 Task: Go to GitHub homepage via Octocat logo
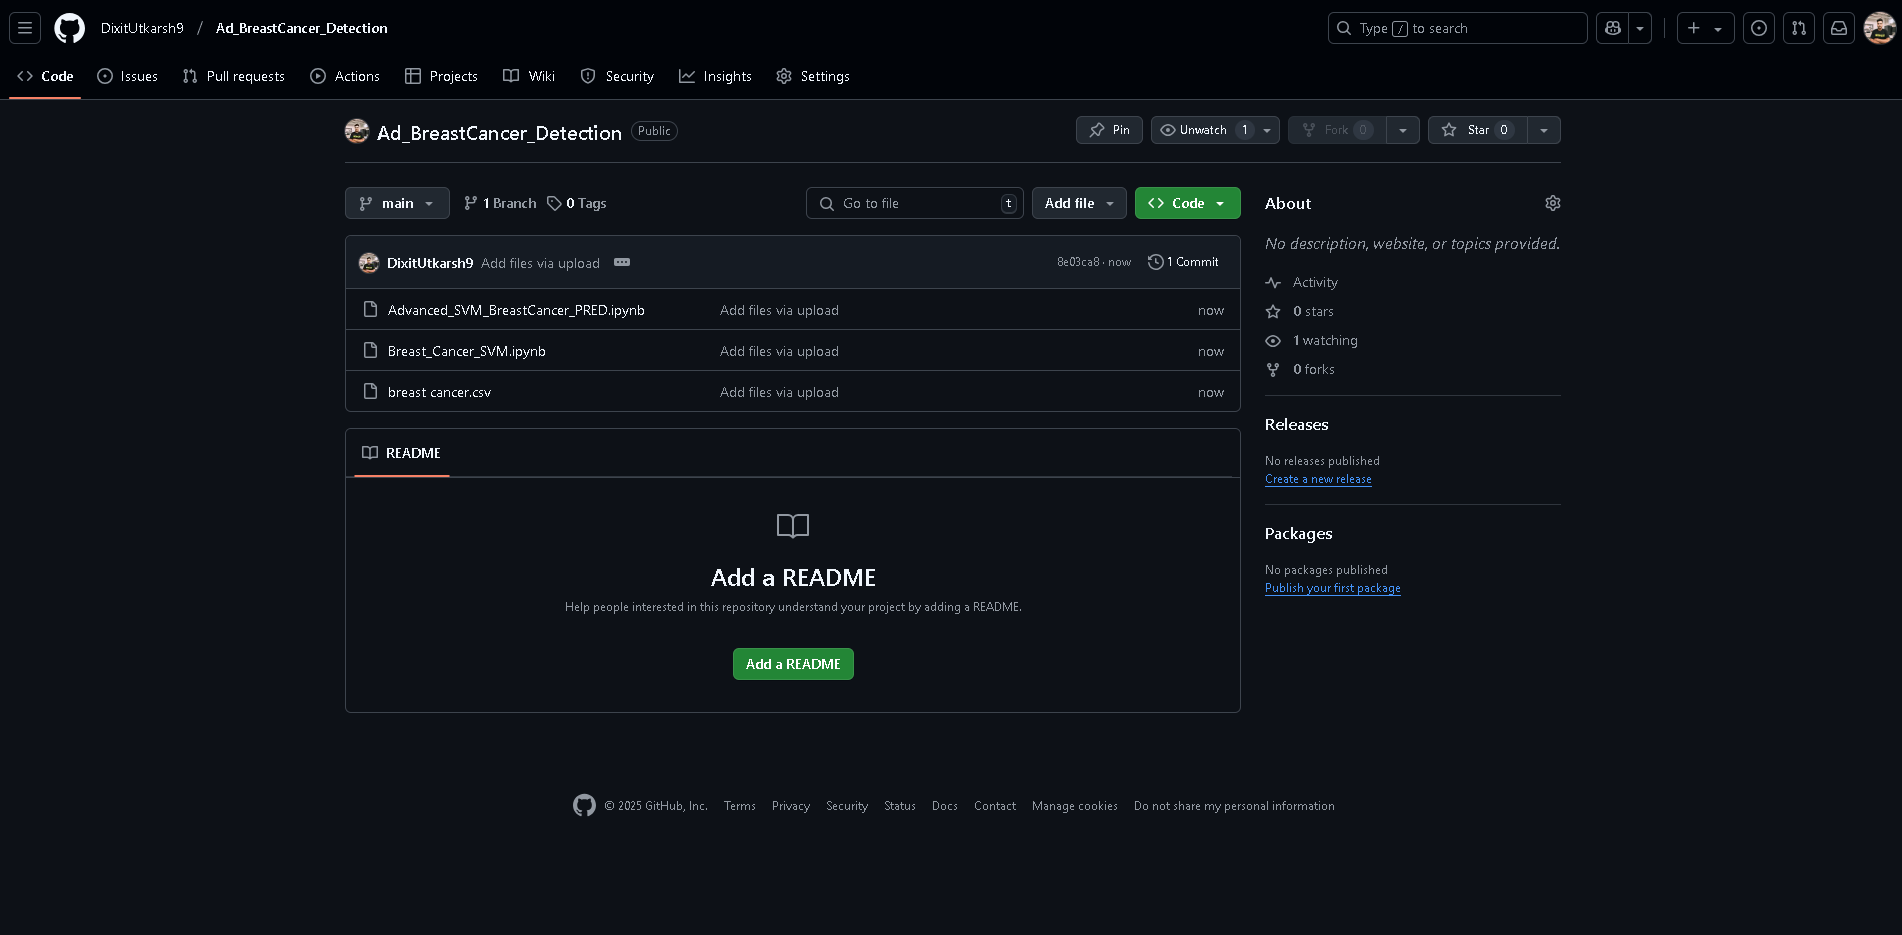click(x=69, y=28)
